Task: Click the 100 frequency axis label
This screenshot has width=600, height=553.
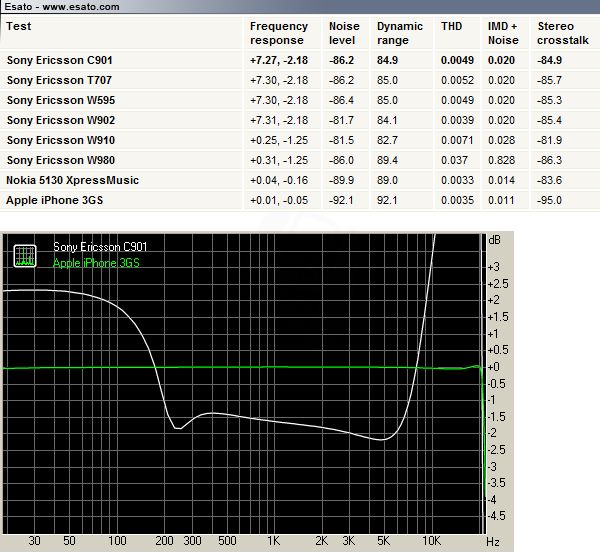Action: [117, 541]
